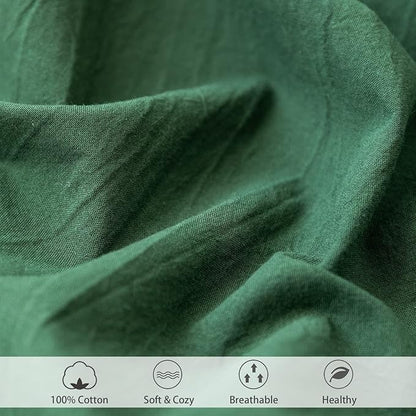Image resolution: width=416 pixels, height=416 pixels.
Task: Click dark leaves at cotton boll base
Action: (80, 384)
